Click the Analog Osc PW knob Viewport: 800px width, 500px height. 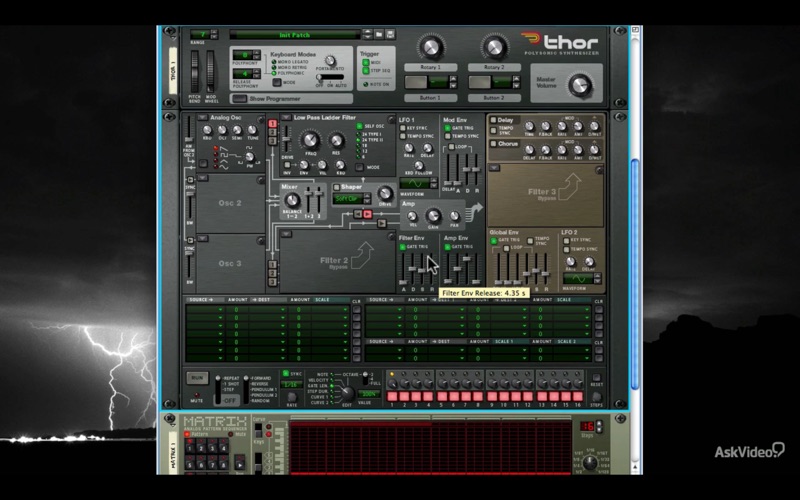[x=249, y=156]
